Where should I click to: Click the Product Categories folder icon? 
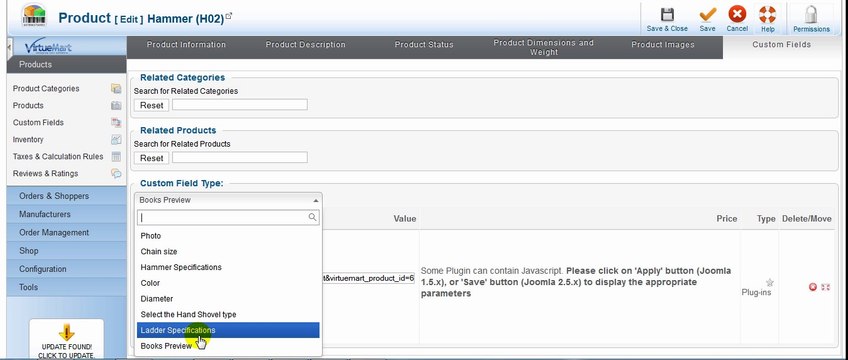coord(116,89)
